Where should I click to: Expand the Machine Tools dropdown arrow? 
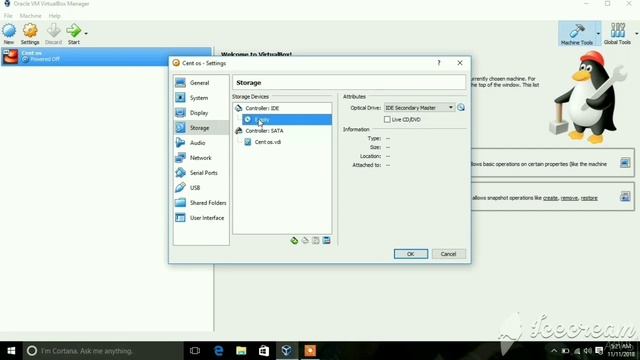598,33
